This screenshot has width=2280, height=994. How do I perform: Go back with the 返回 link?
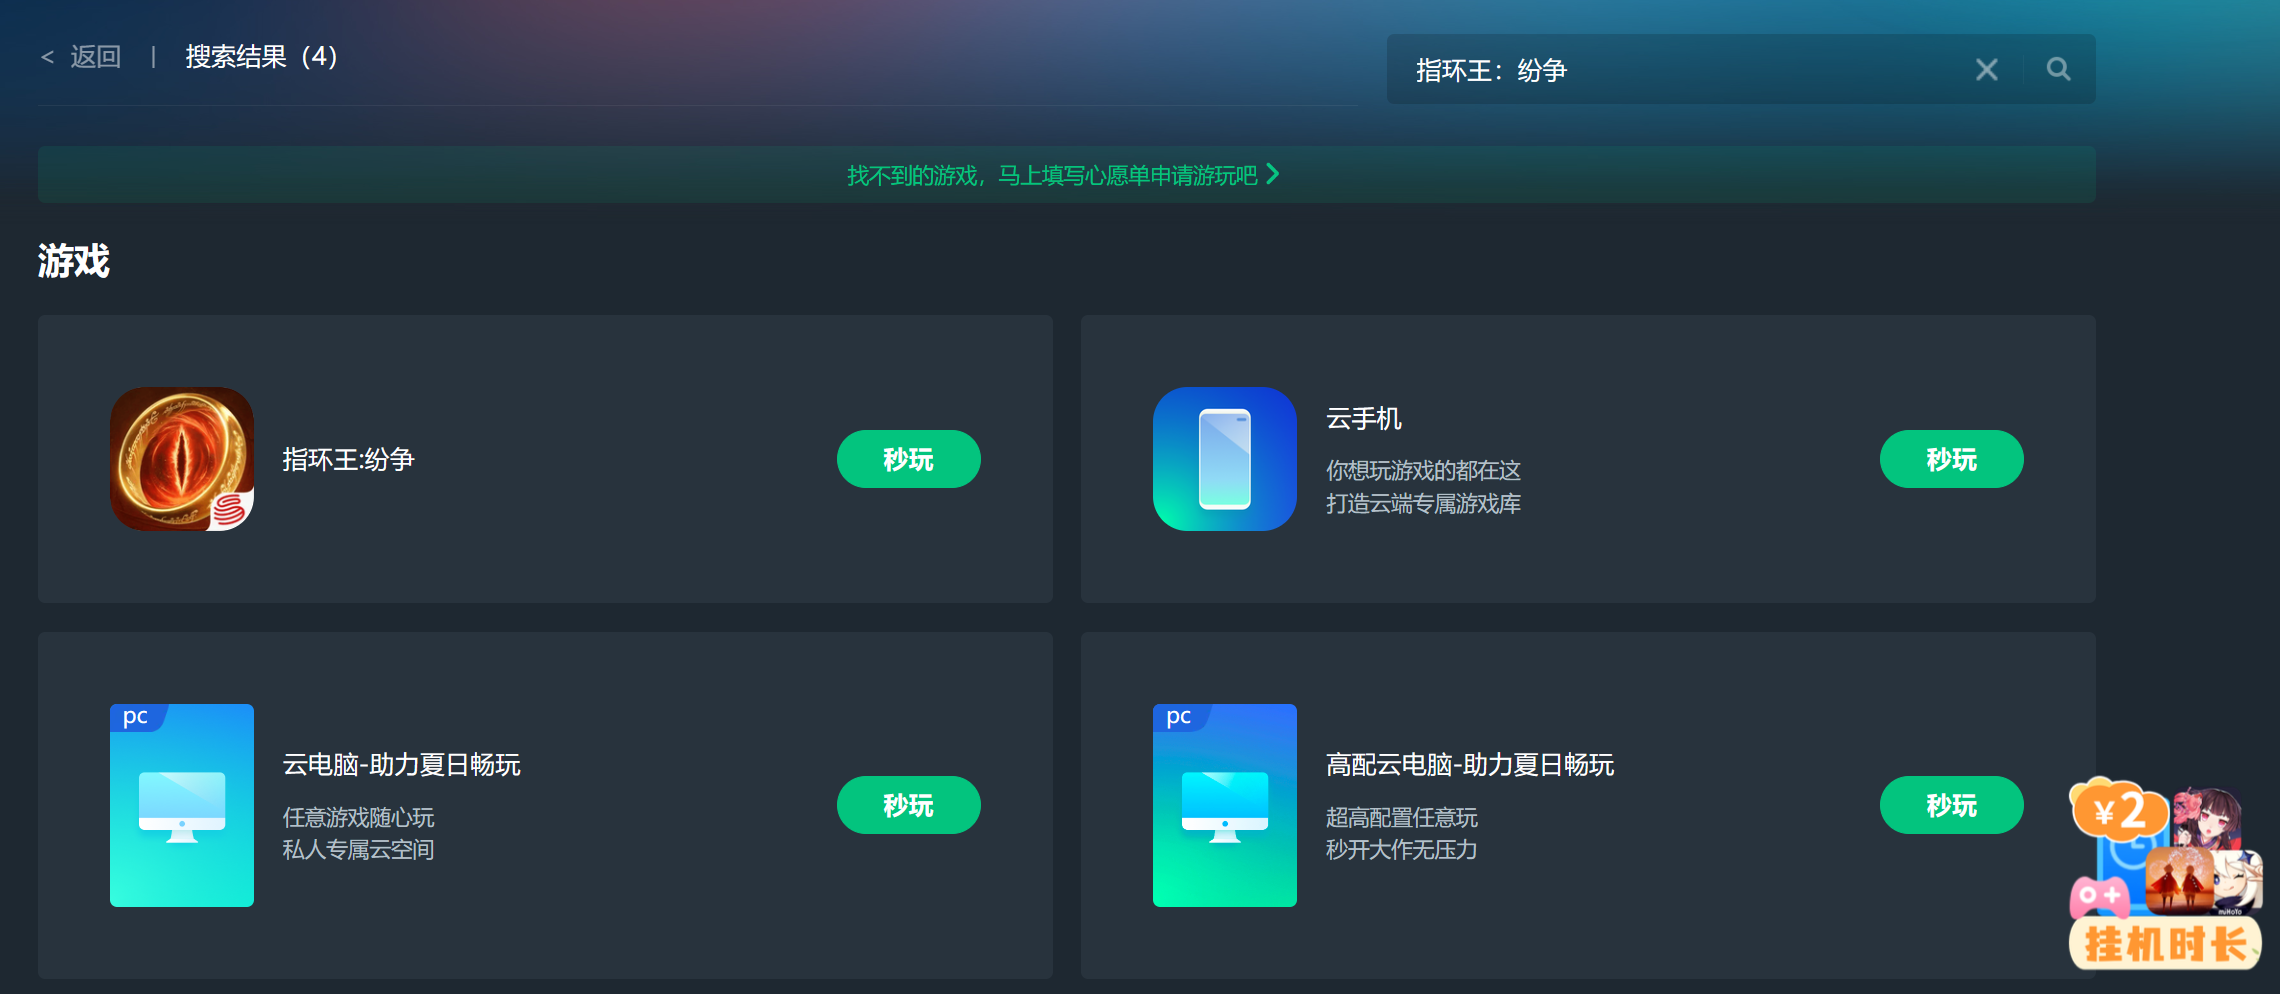pyautogui.click(x=81, y=57)
